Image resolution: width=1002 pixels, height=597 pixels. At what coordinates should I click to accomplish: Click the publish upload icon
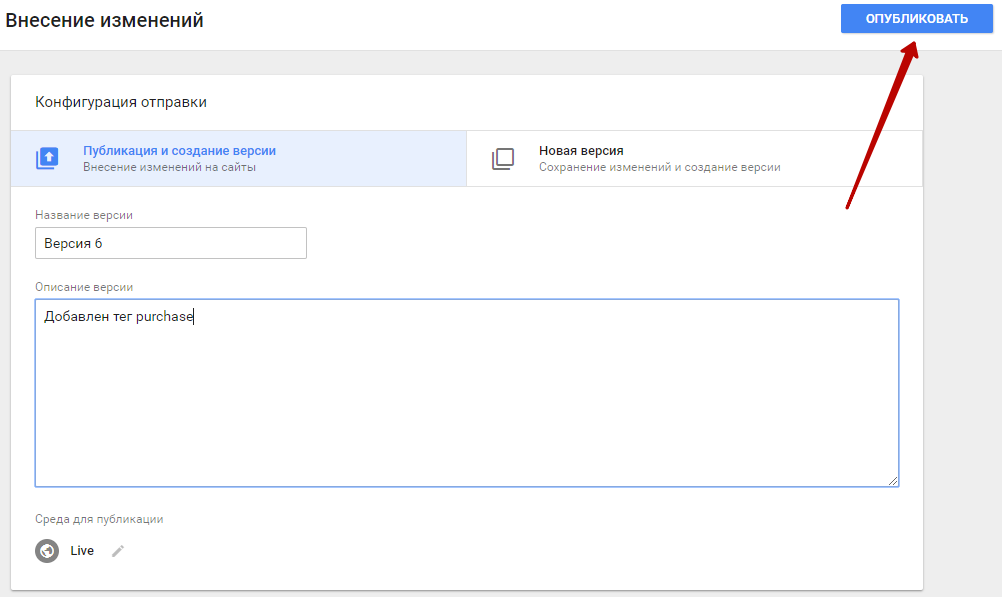coord(47,158)
